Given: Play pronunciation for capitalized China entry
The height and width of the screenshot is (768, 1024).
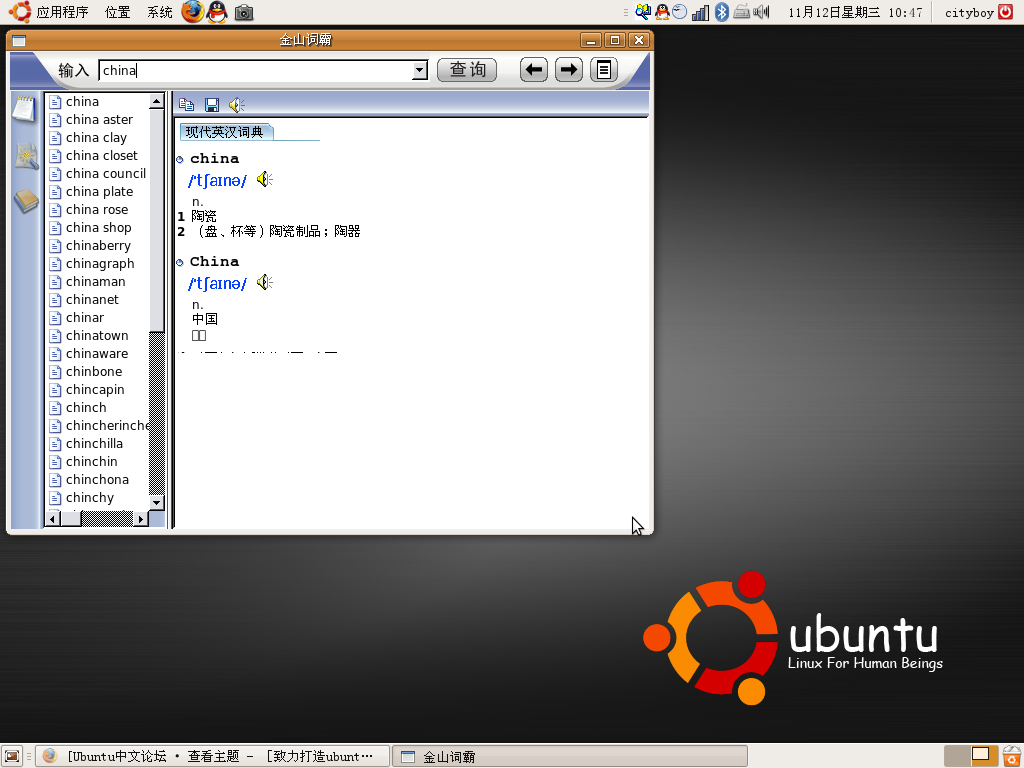Looking at the screenshot, I should (264, 282).
